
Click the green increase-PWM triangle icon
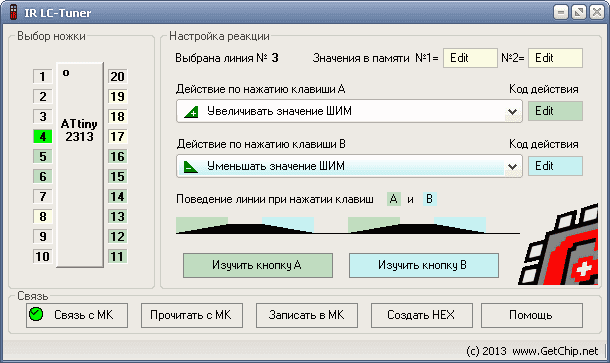point(191,112)
